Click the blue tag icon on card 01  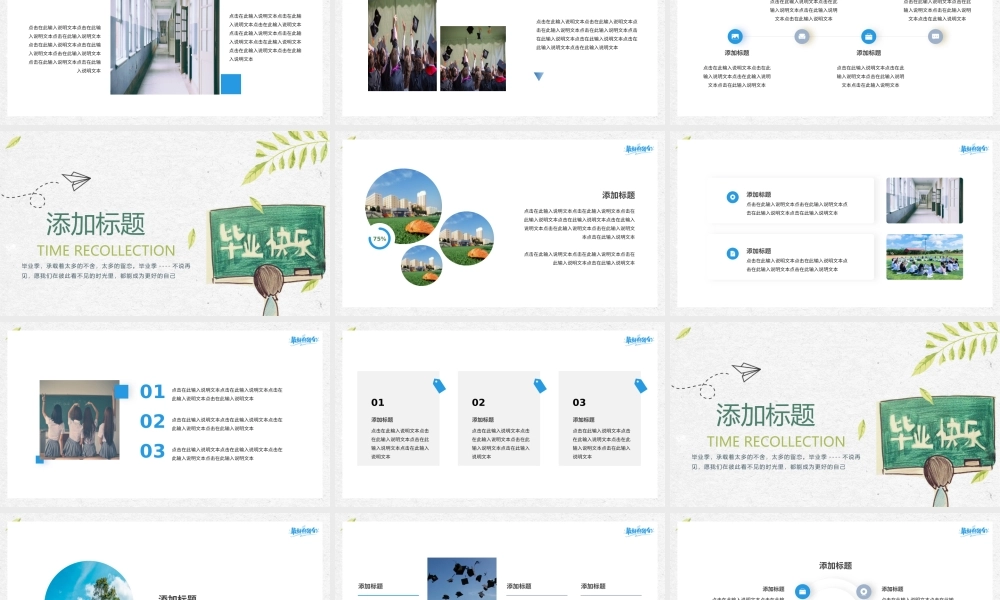pos(439,385)
